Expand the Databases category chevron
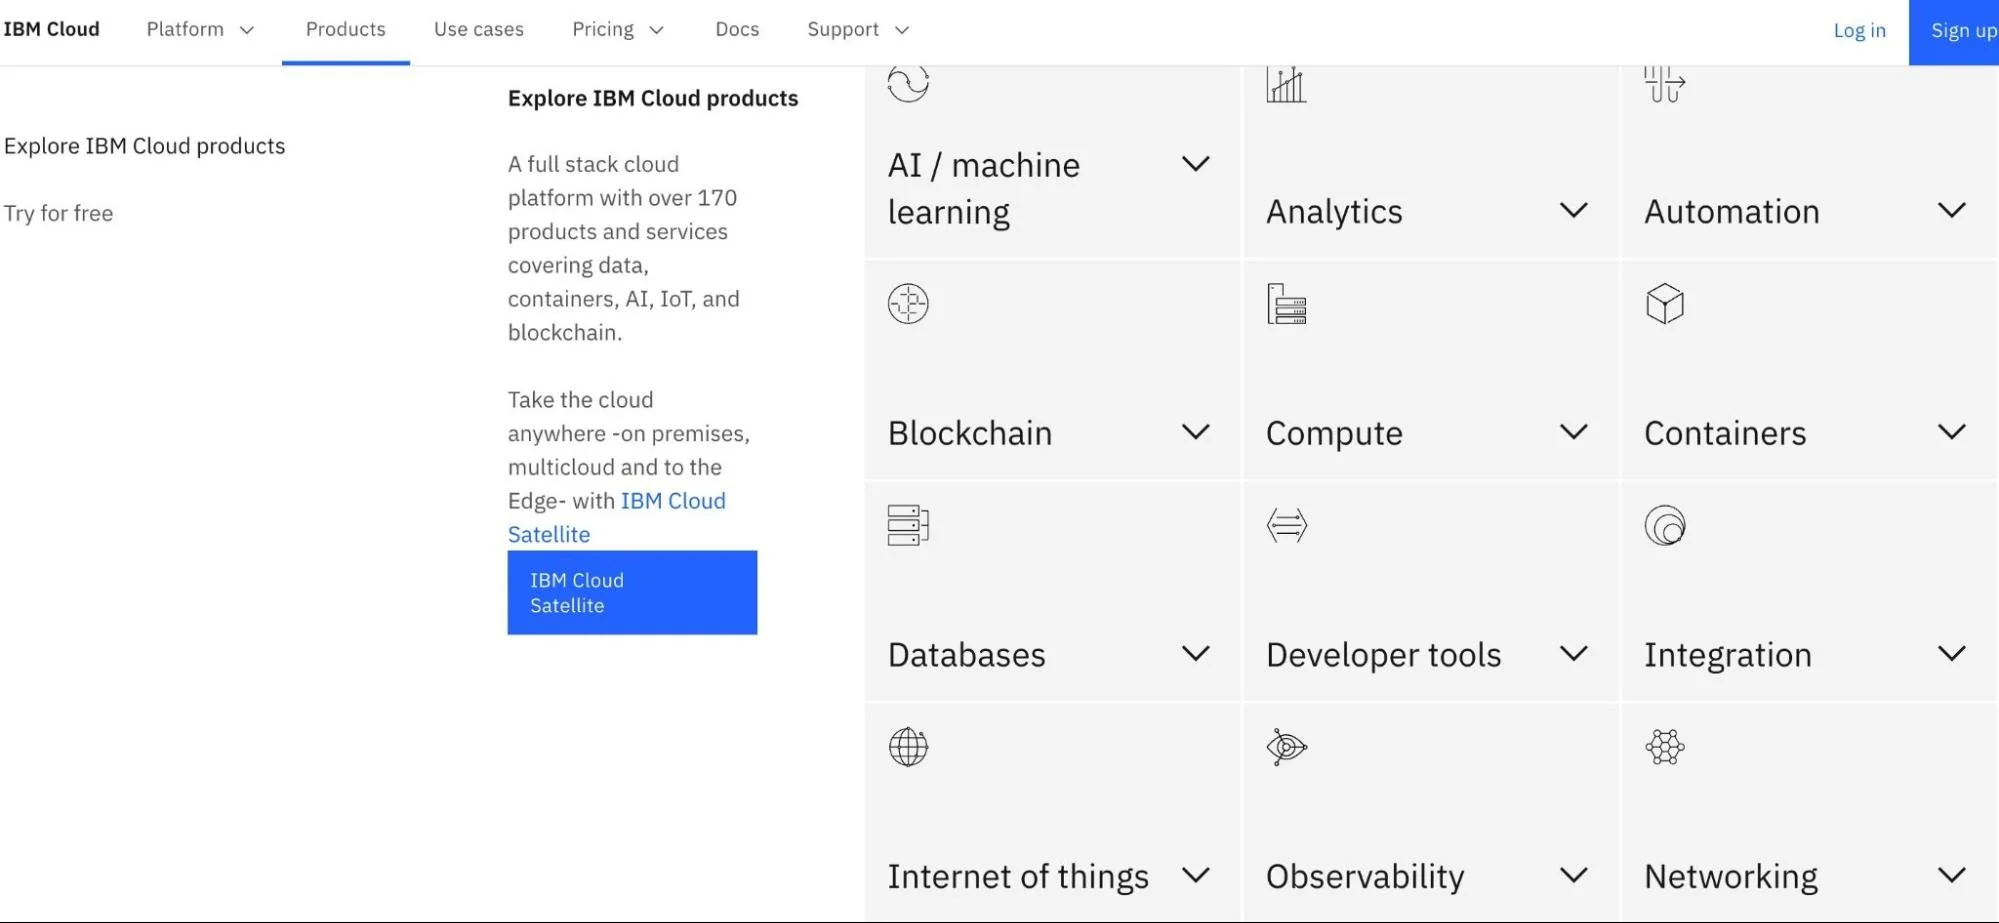 pyautogui.click(x=1196, y=654)
